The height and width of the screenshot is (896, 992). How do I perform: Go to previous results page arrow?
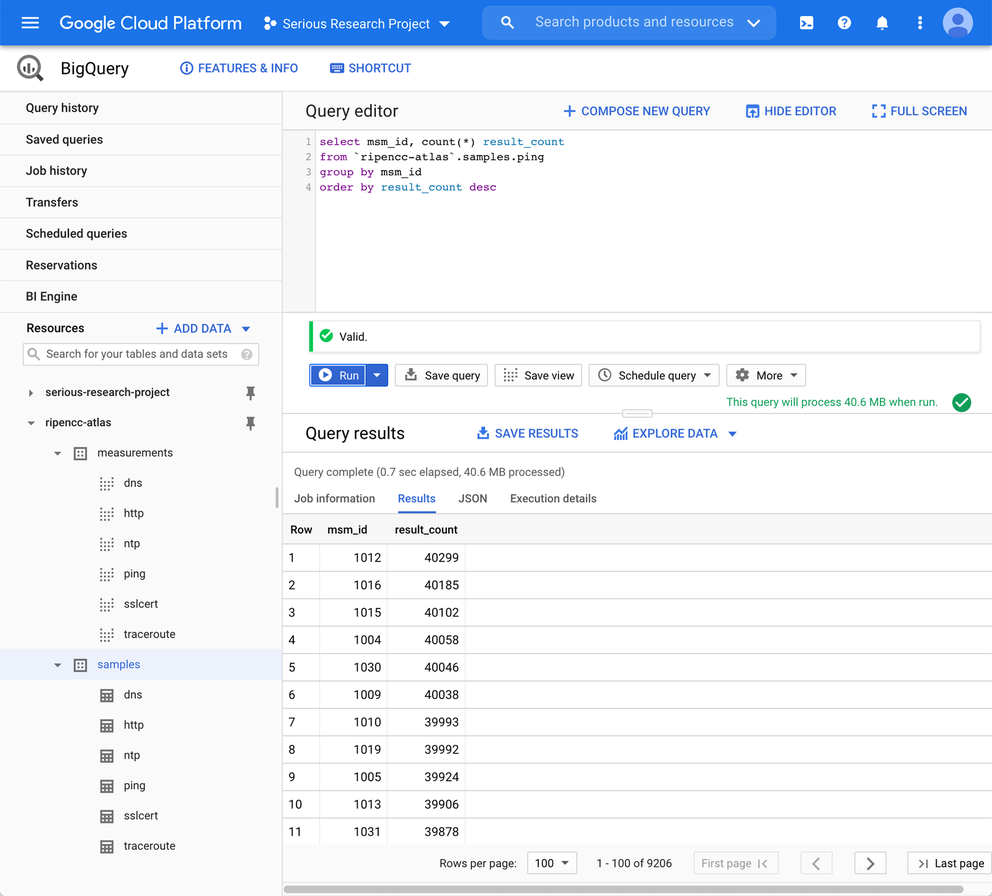[x=816, y=863]
